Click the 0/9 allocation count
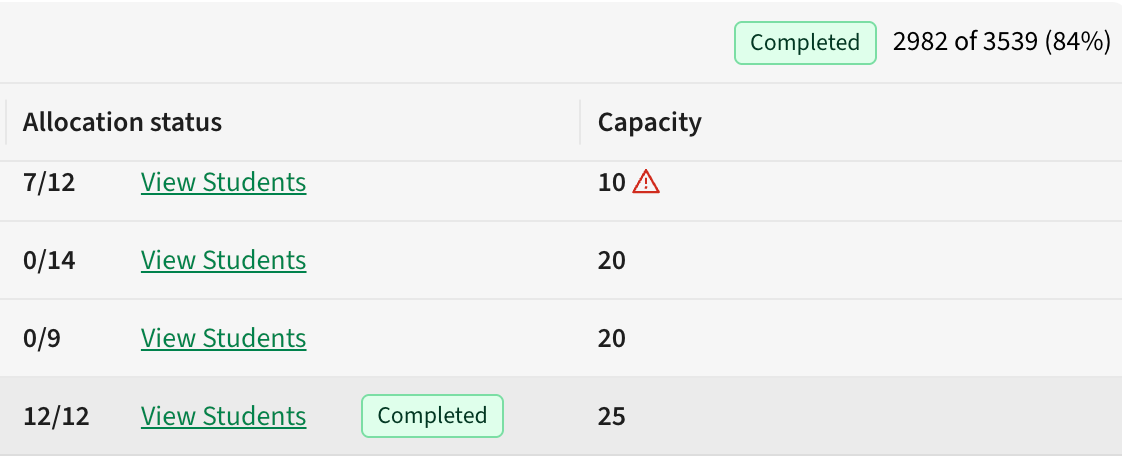 tap(42, 338)
